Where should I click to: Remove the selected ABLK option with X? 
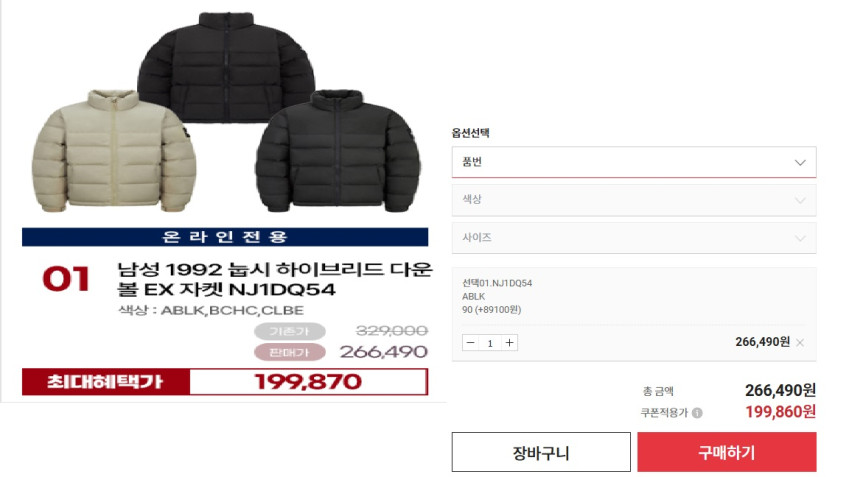800,343
